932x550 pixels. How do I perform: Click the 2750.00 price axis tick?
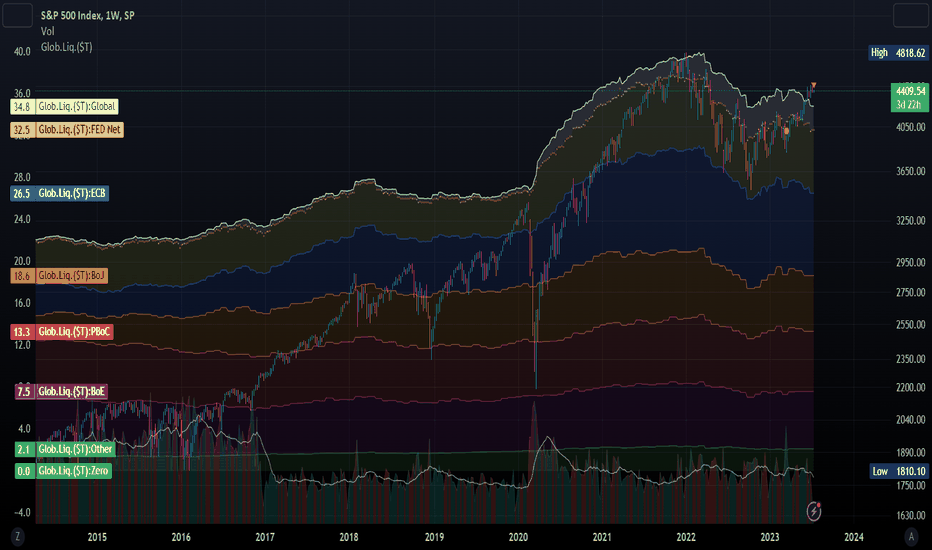(911, 293)
